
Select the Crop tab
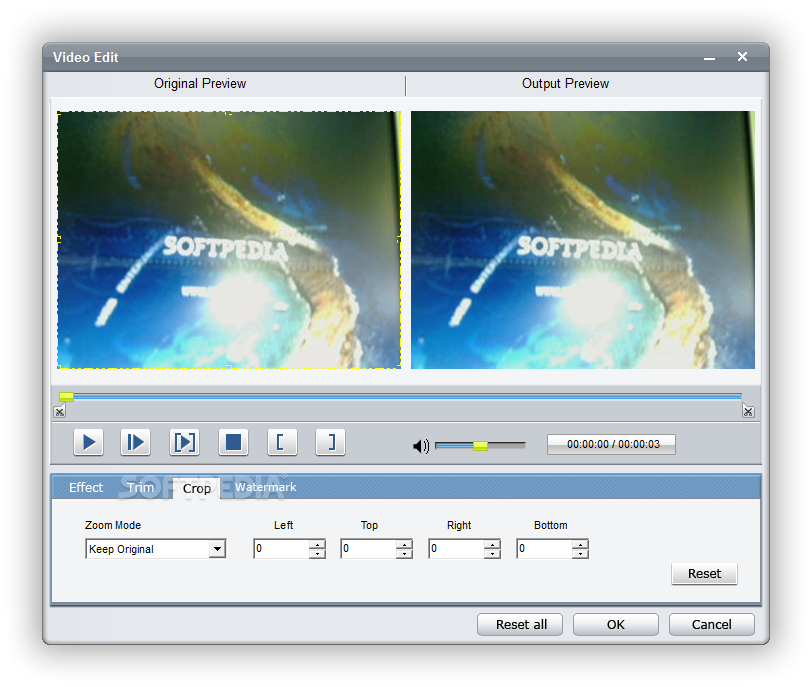point(197,489)
